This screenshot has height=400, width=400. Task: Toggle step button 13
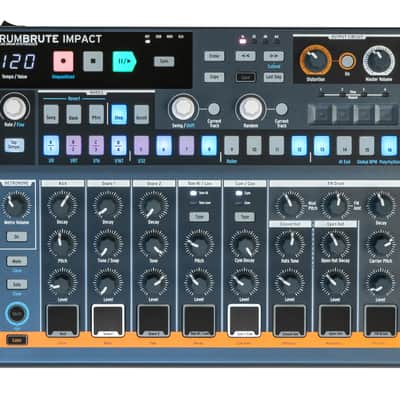[x=322, y=145]
